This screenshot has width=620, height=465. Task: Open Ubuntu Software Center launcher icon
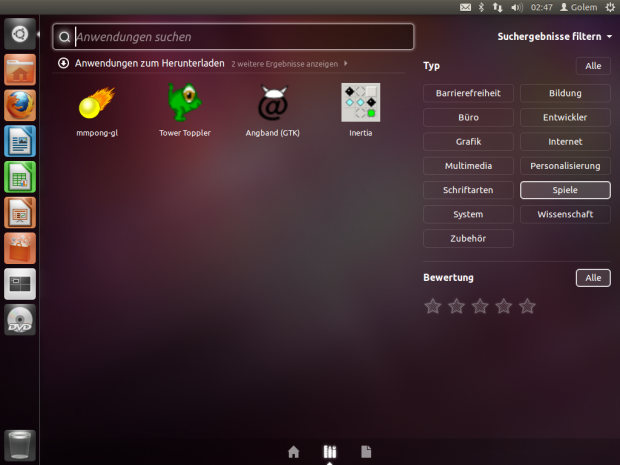[20, 248]
